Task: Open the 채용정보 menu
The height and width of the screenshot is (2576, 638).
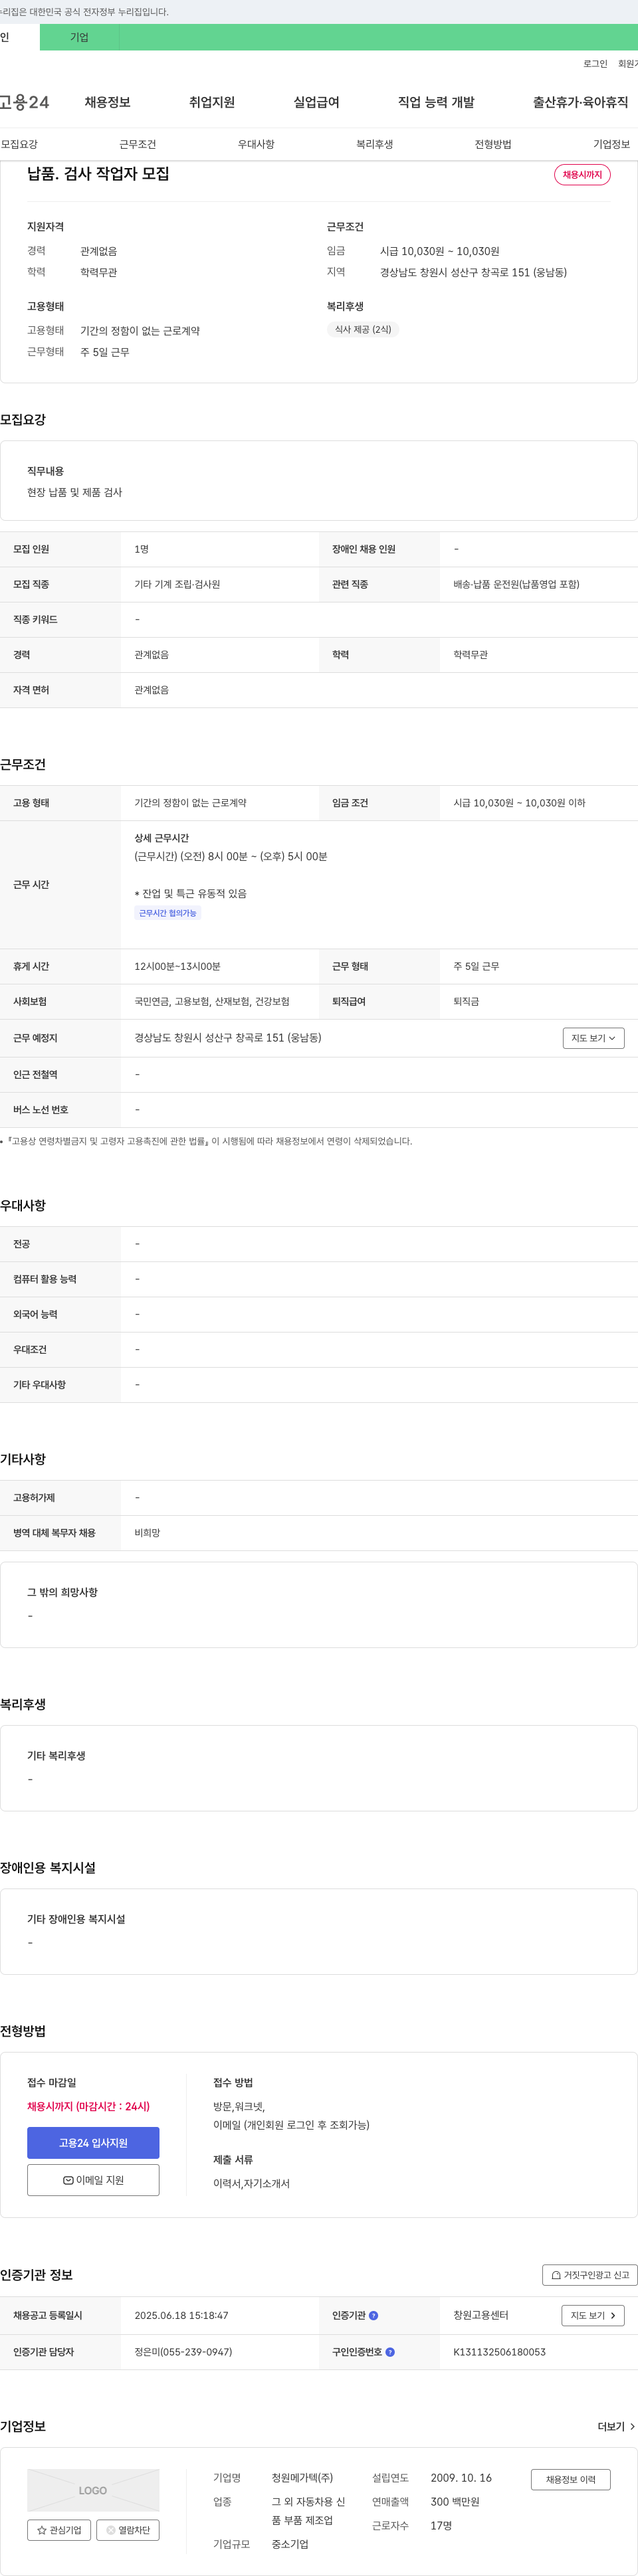Action: (107, 102)
